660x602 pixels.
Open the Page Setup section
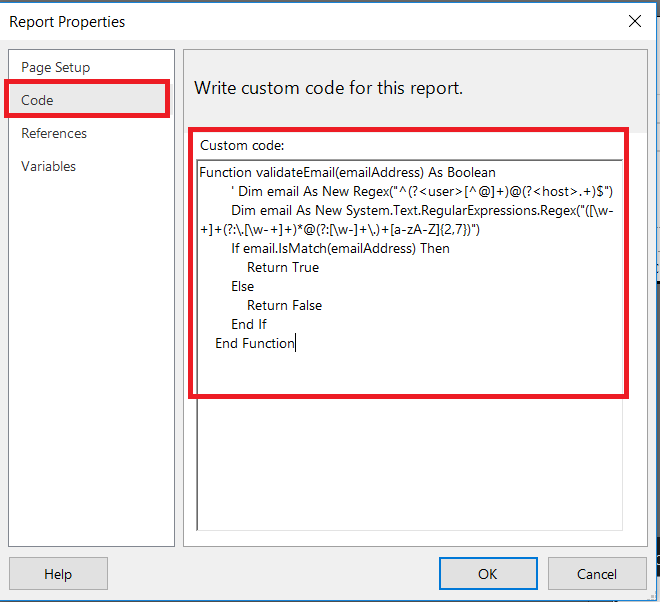pos(56,67)
